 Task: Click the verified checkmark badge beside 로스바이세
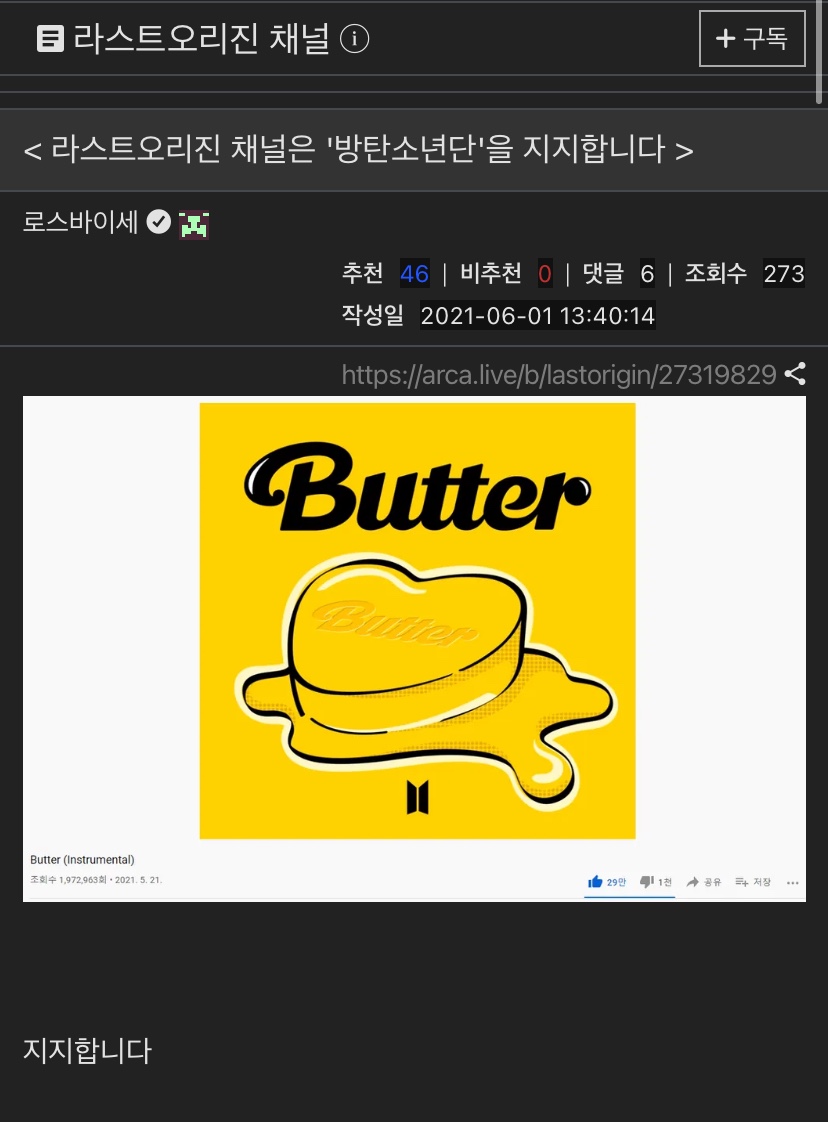coord(158,222)
